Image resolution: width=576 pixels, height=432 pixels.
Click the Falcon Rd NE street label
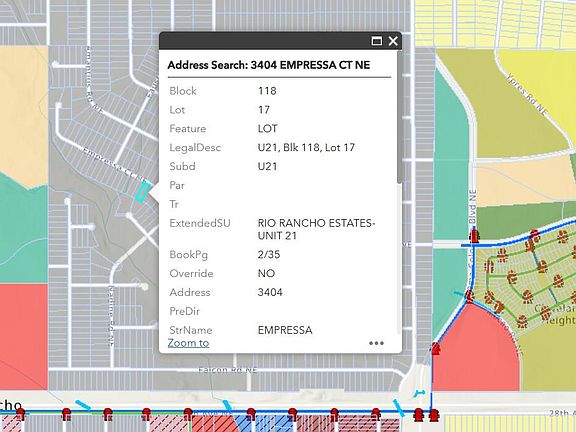pos(228,370)
